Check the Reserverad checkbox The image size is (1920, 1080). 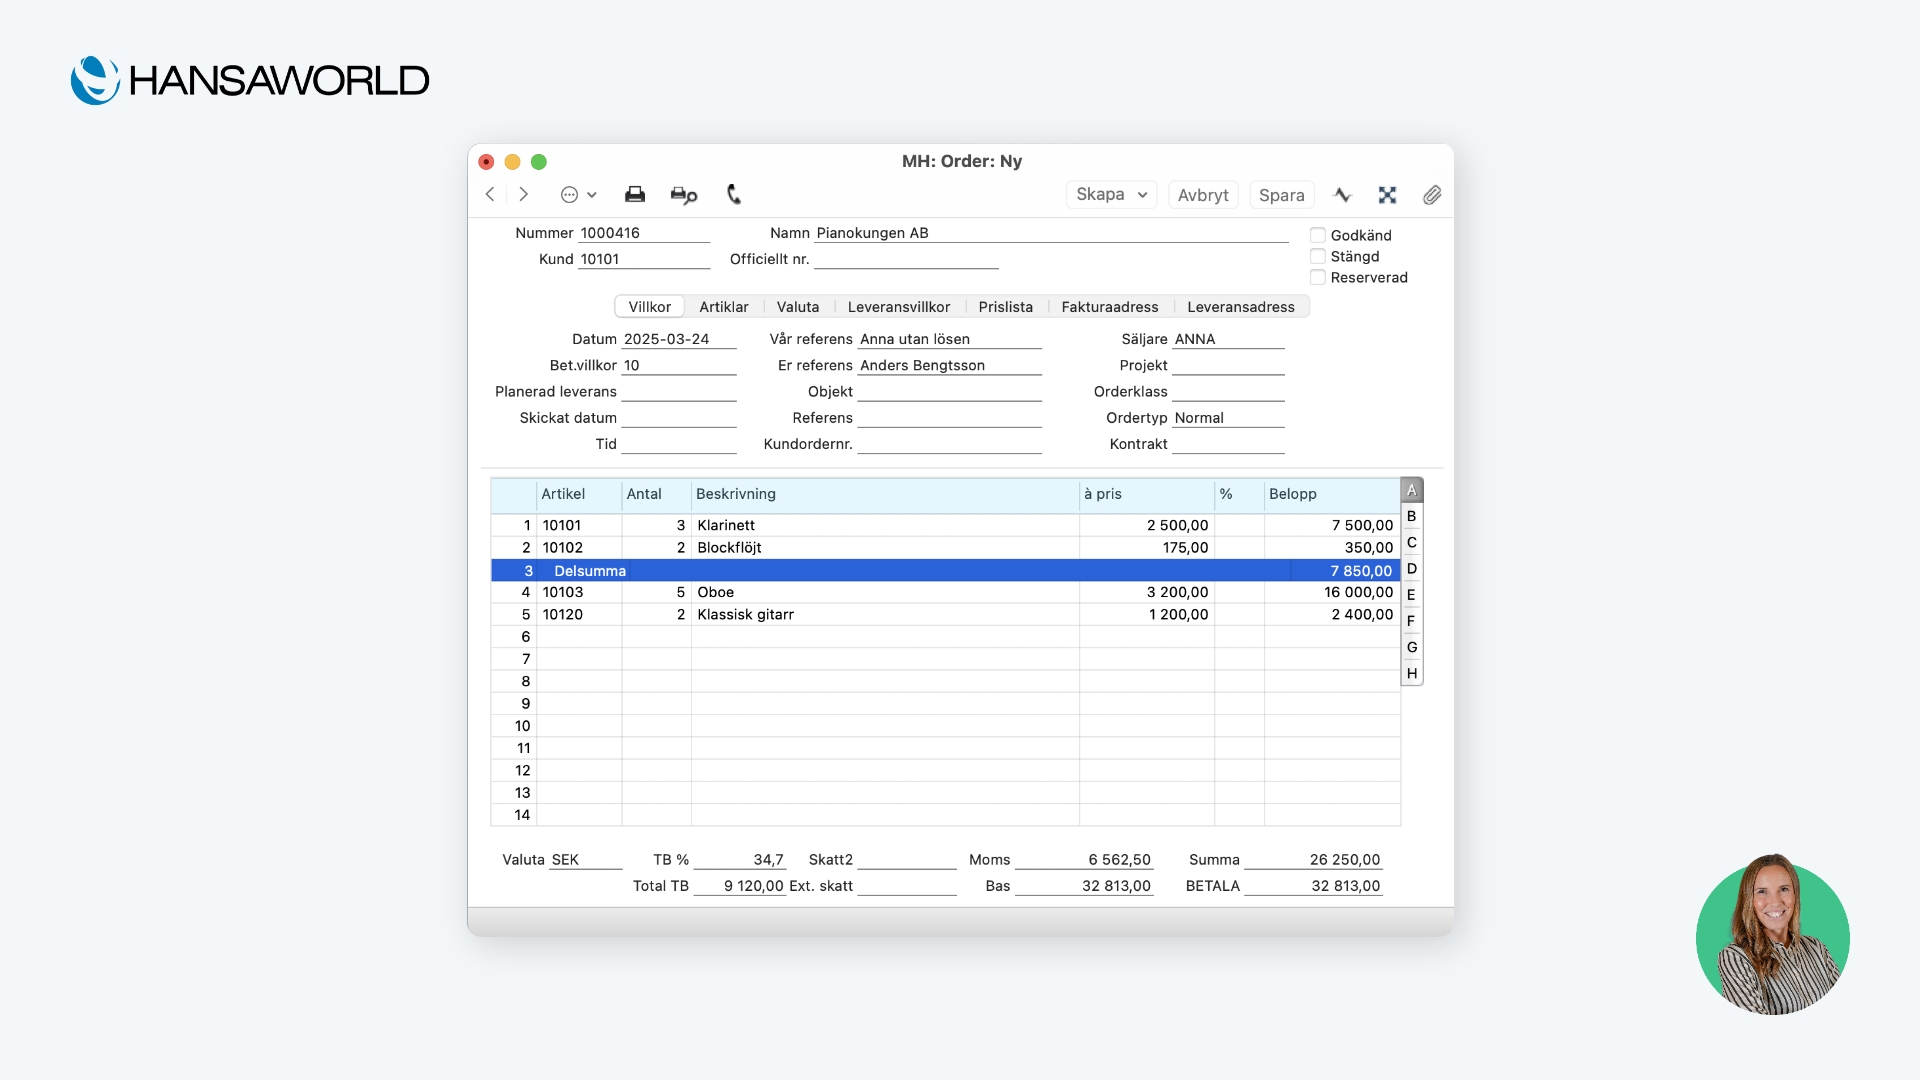[x=1318, y=277]
